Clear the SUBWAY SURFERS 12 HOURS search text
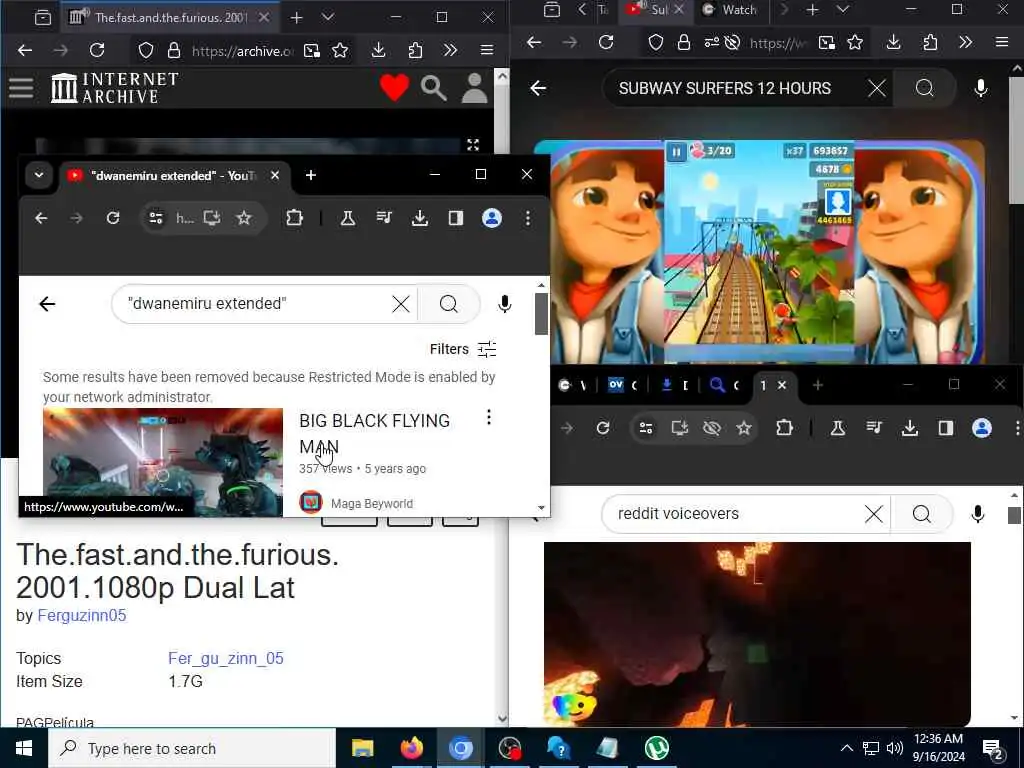 coord(877,88)
